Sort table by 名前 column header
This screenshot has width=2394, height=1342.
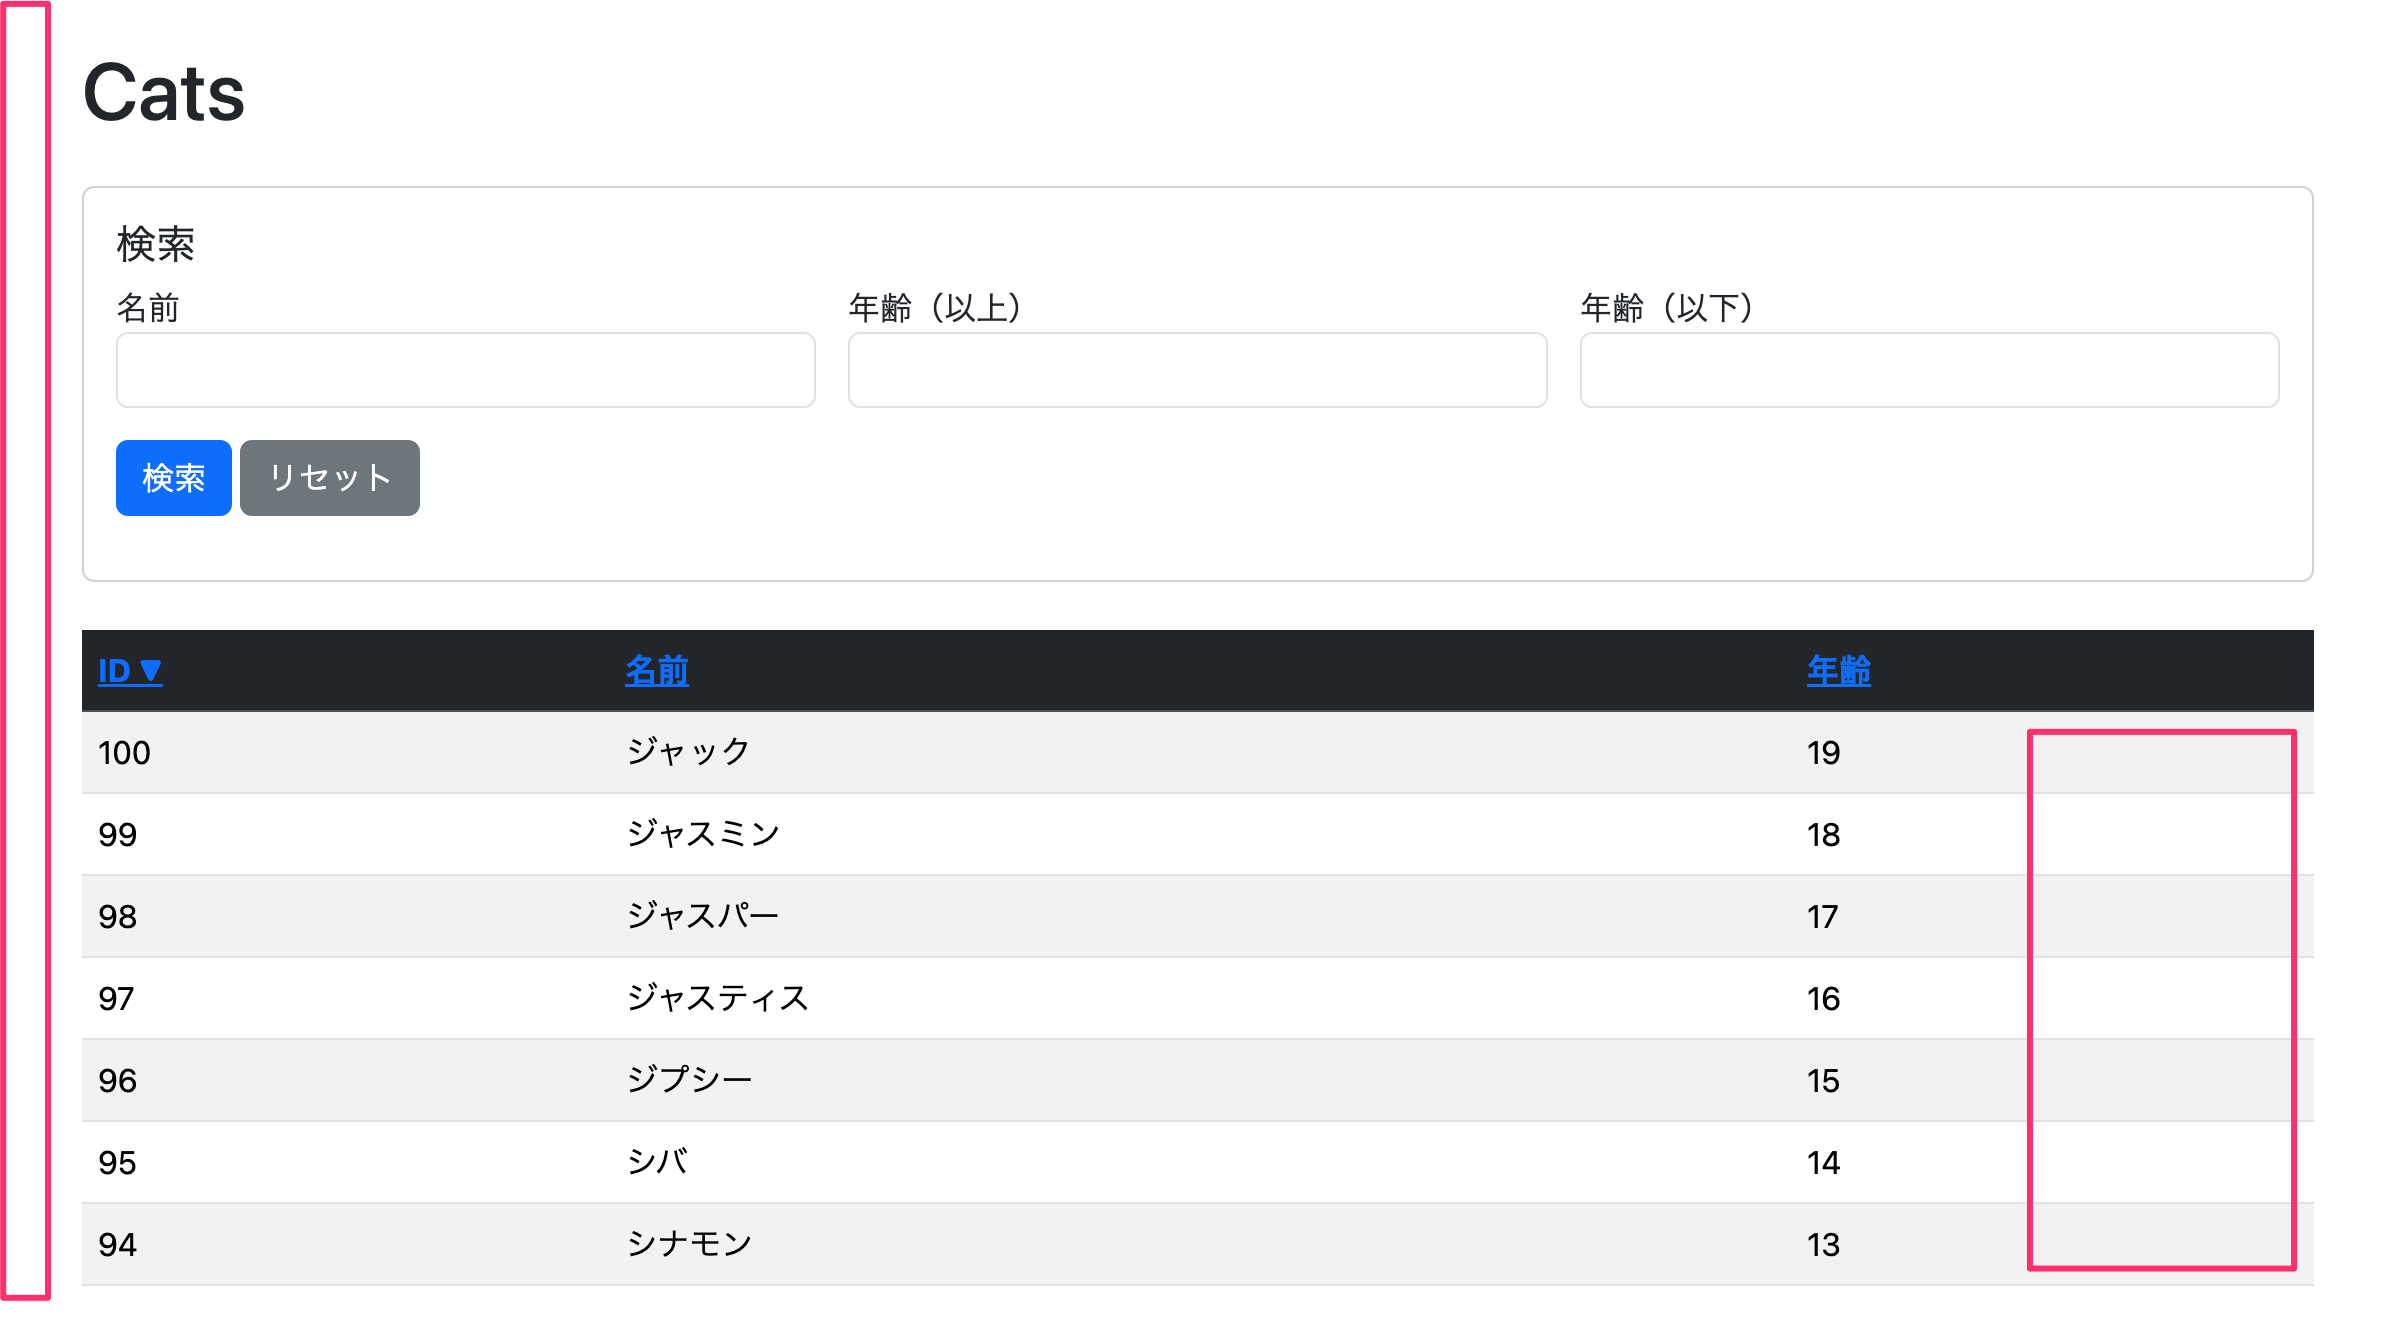pyautogui.click(x=657, y=671)
